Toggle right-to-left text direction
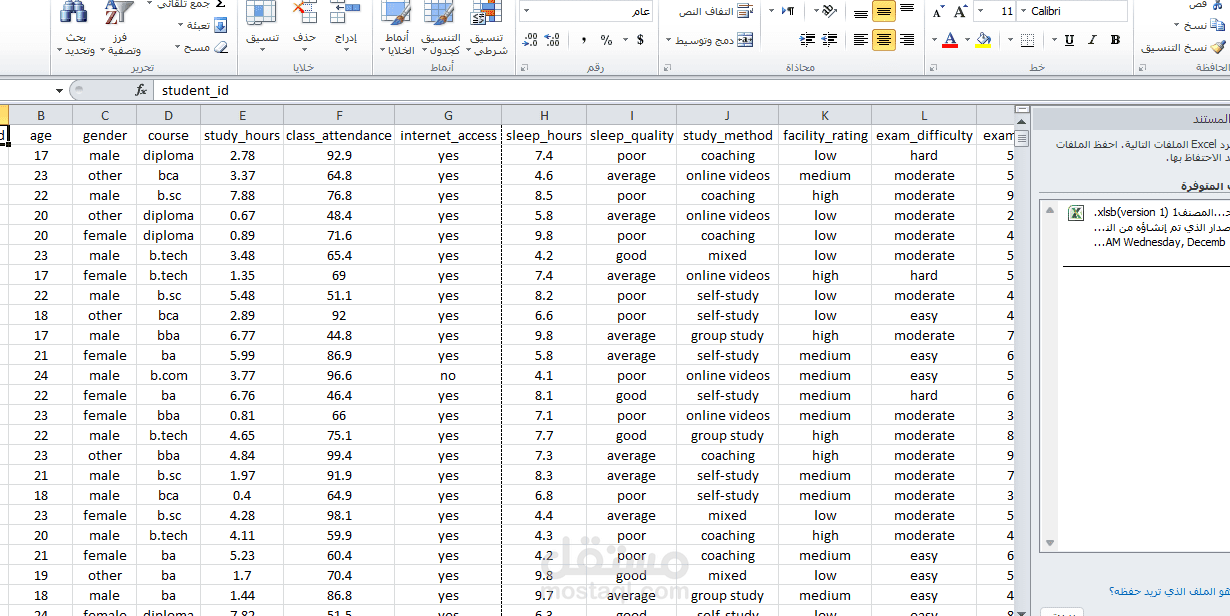 click(x=788, y=11)
